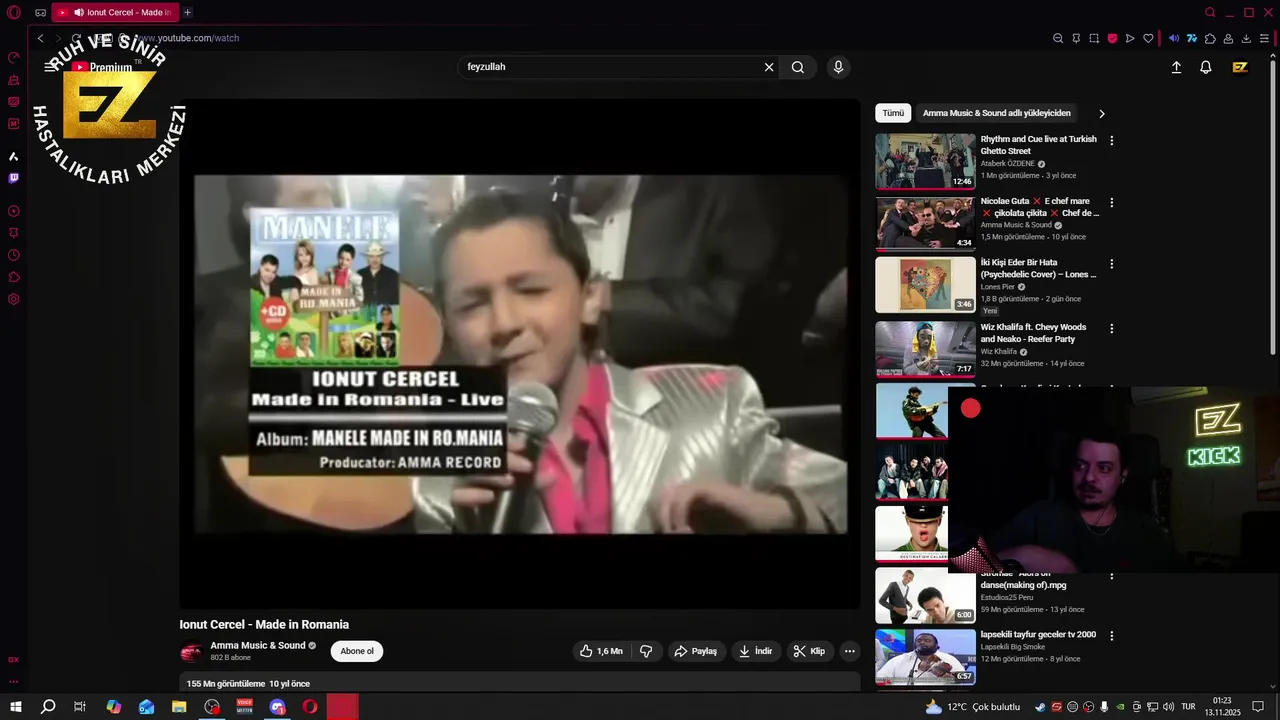Image resolution: width=1280 pixels, height=720 pixels.
Task: Dislike the video with thumbs-down button
Action: coord(646,651)
